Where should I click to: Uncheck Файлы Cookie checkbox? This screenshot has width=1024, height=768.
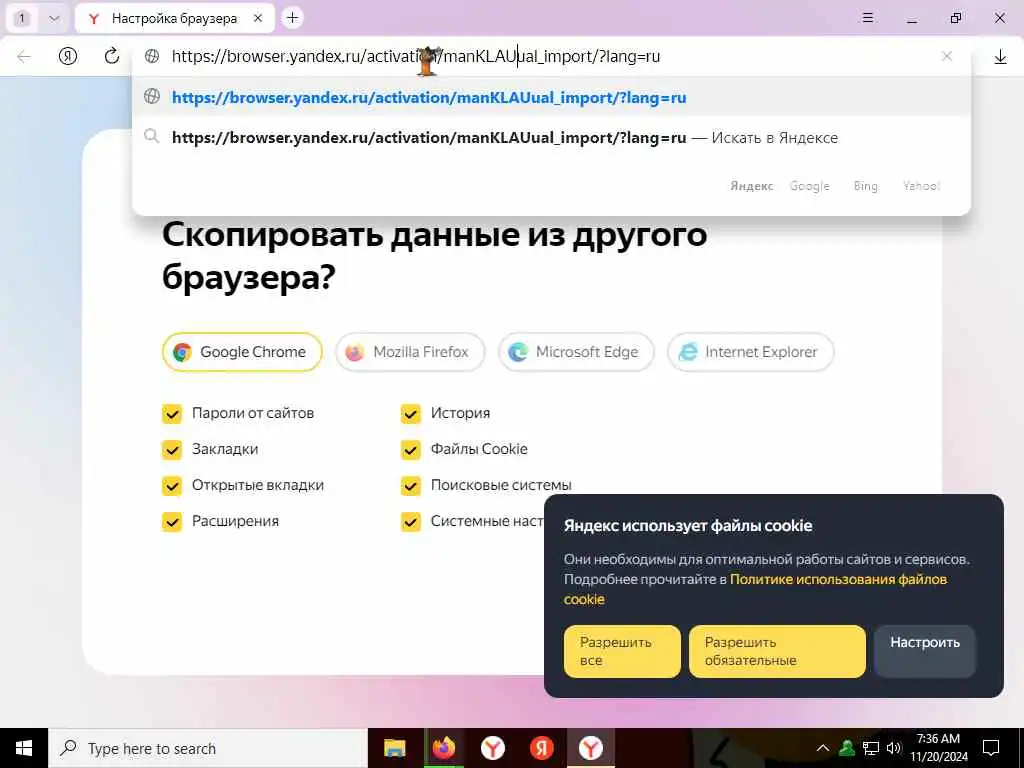(x=411, y=449)
